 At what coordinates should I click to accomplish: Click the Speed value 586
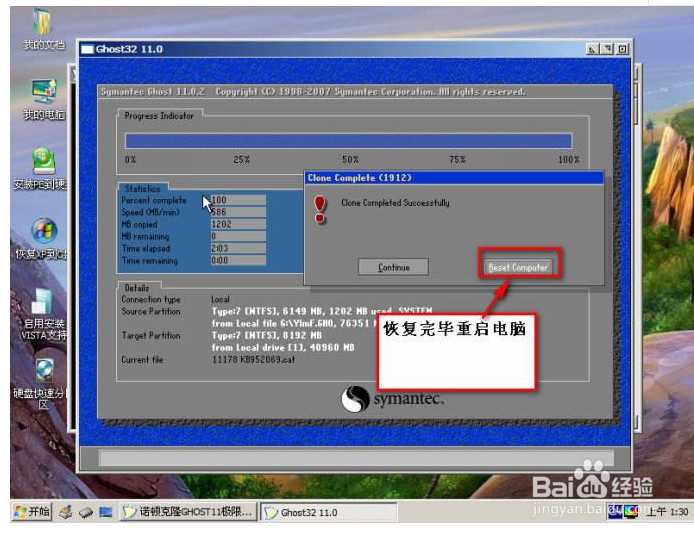[238, 212]
